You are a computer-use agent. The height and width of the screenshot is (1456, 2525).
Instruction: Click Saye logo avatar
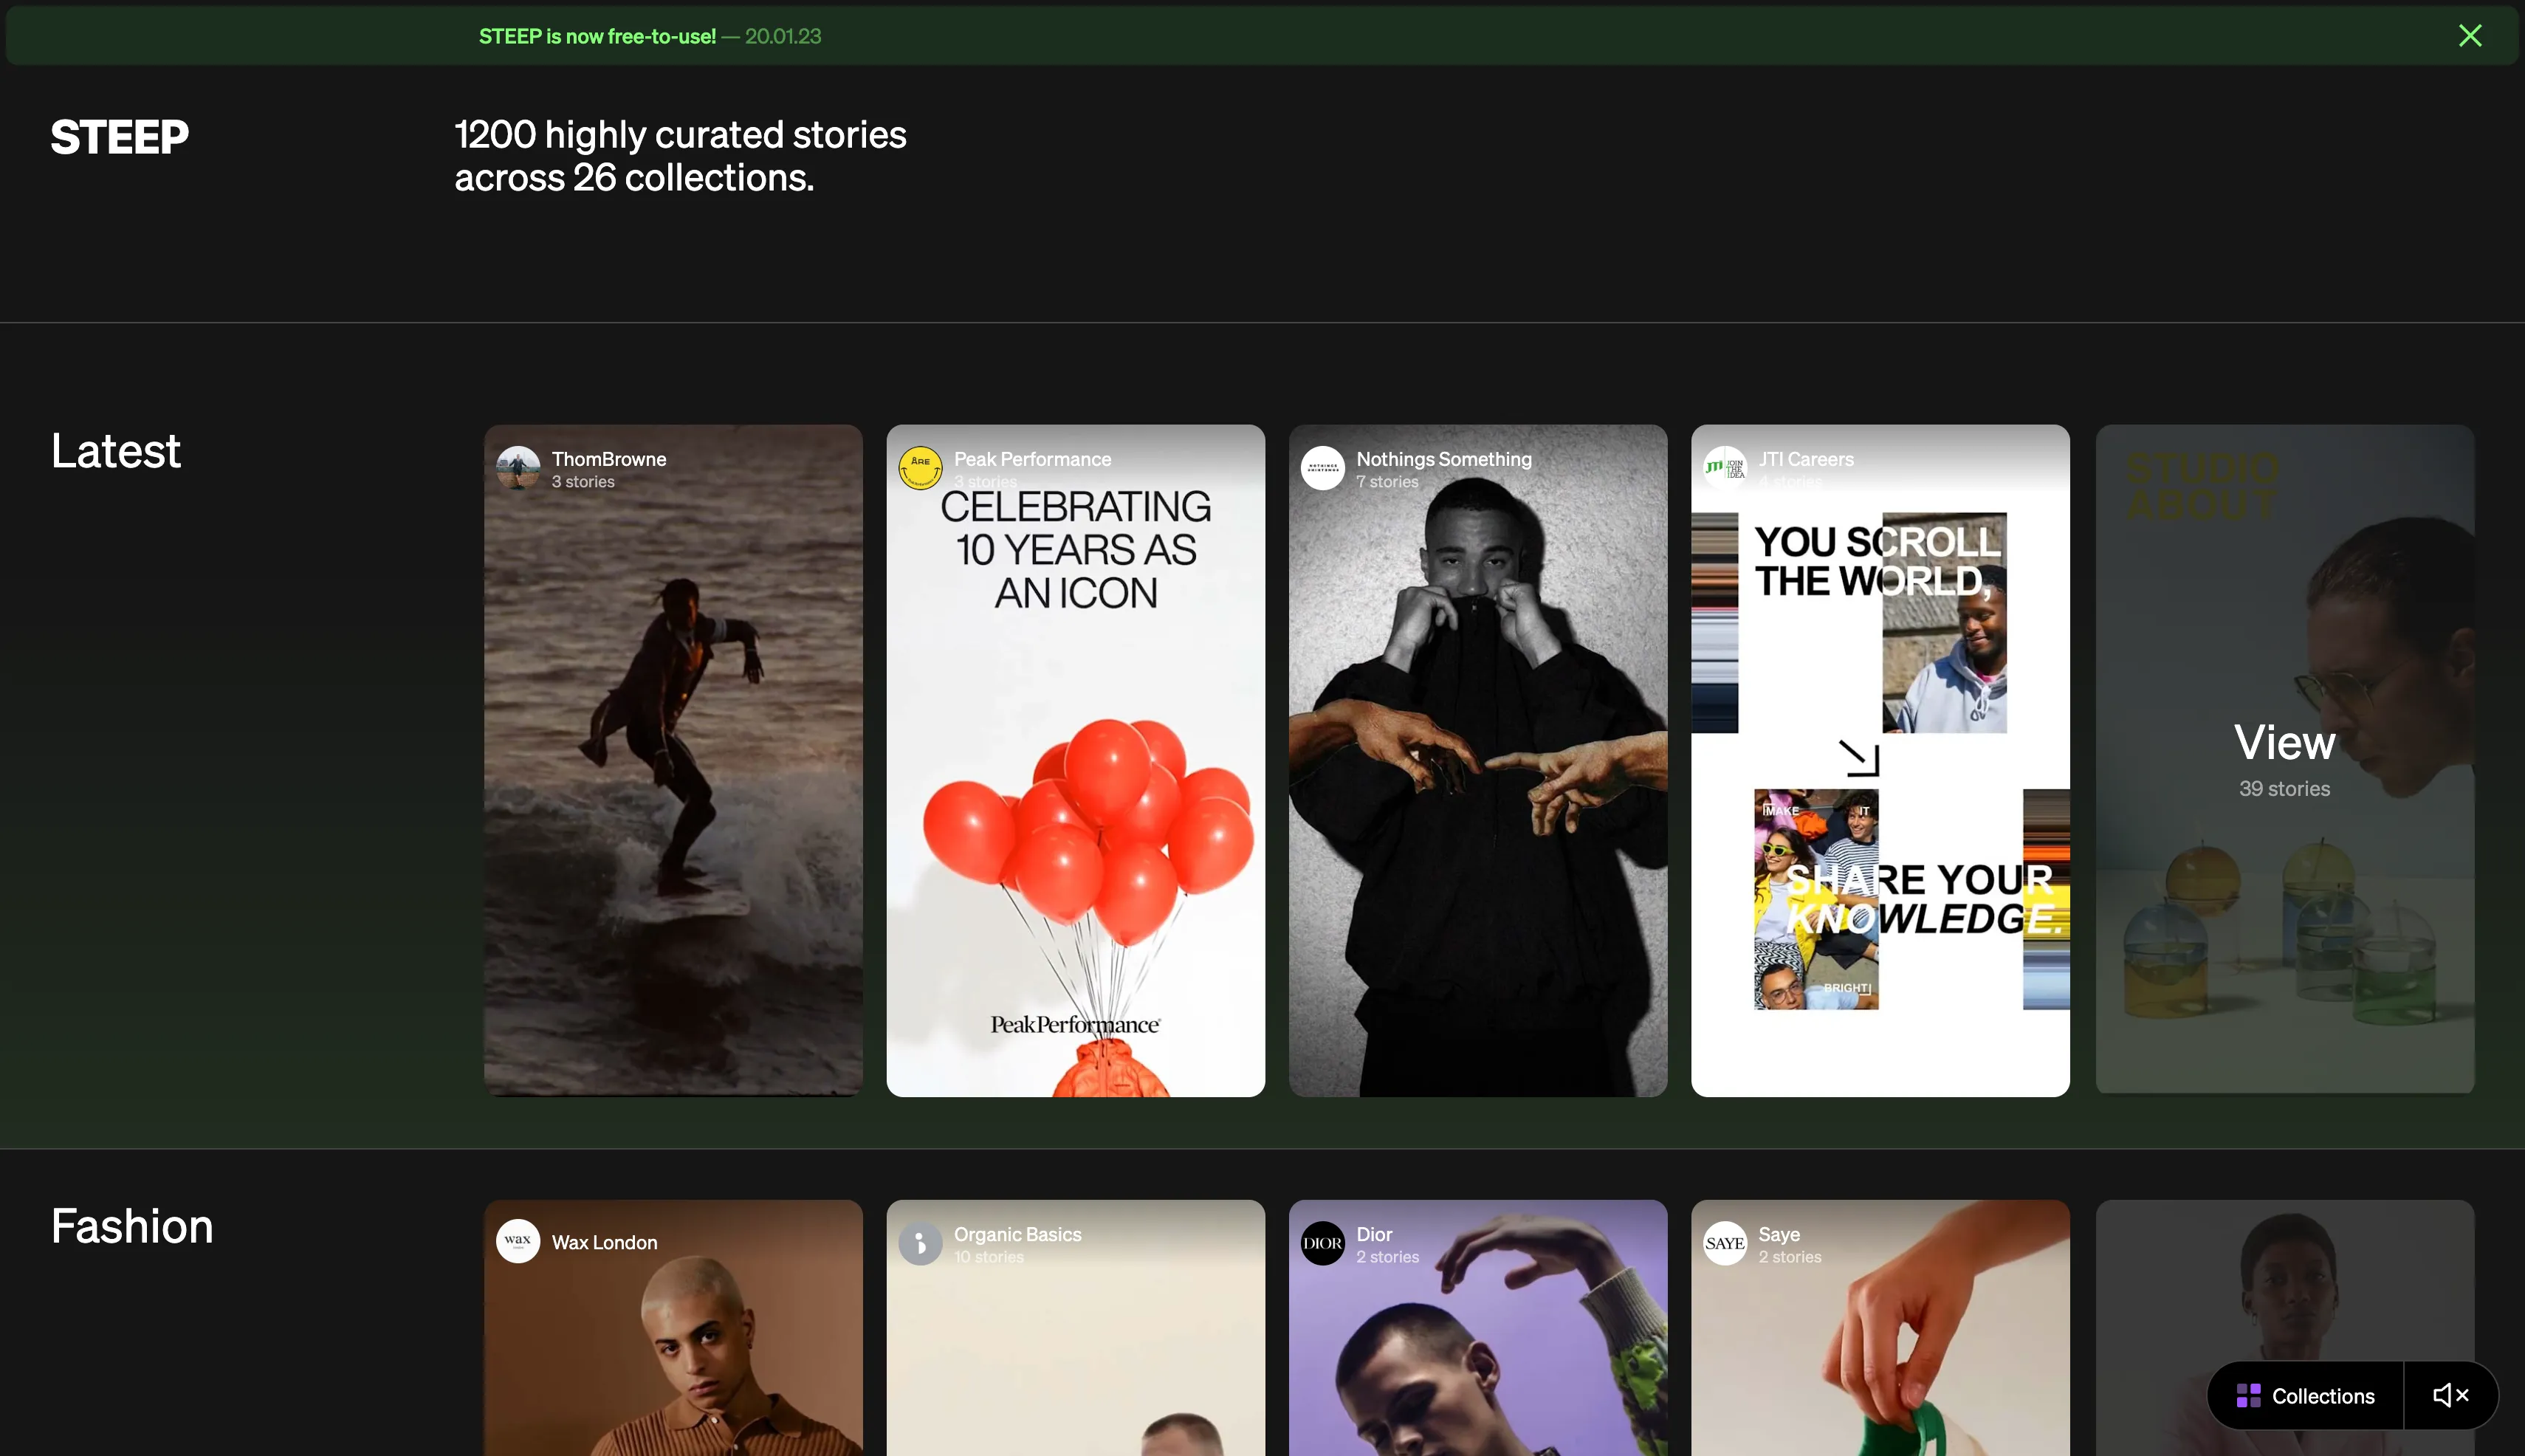pyautogui.click(x=1724, y=1243)
